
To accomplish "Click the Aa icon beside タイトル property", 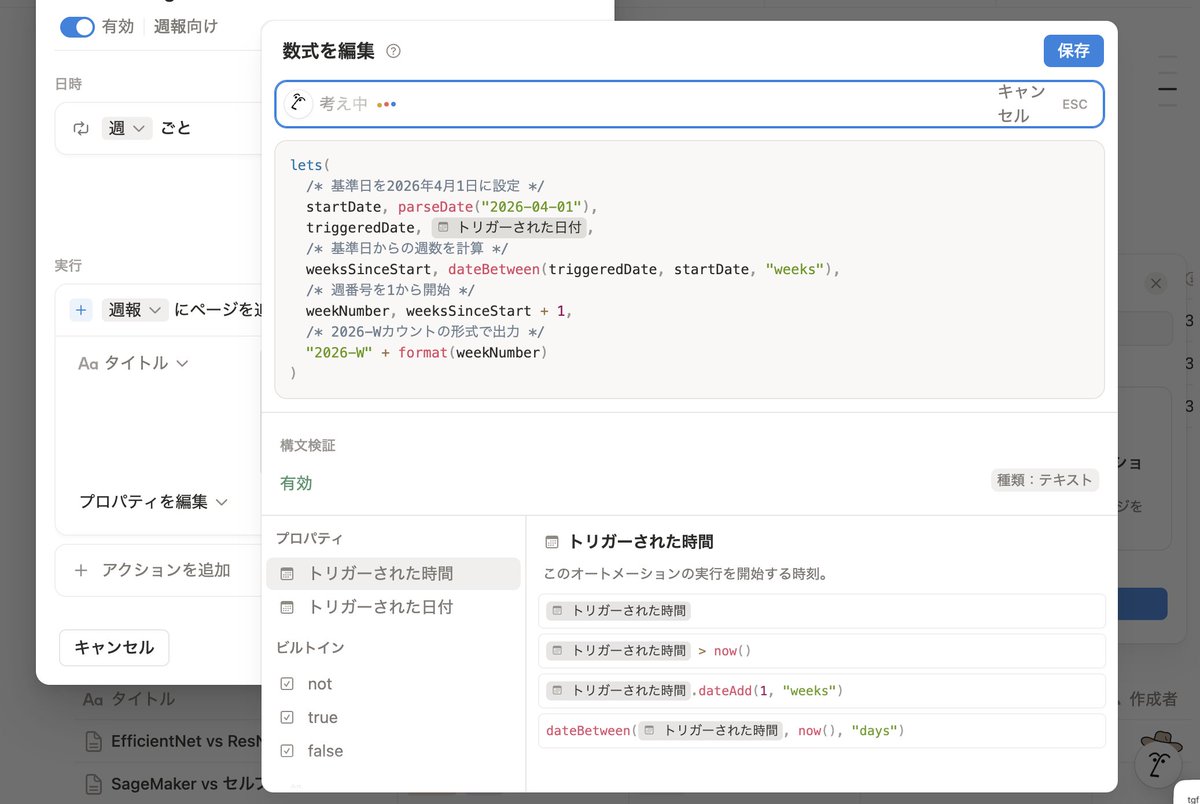I will (88, 363).
